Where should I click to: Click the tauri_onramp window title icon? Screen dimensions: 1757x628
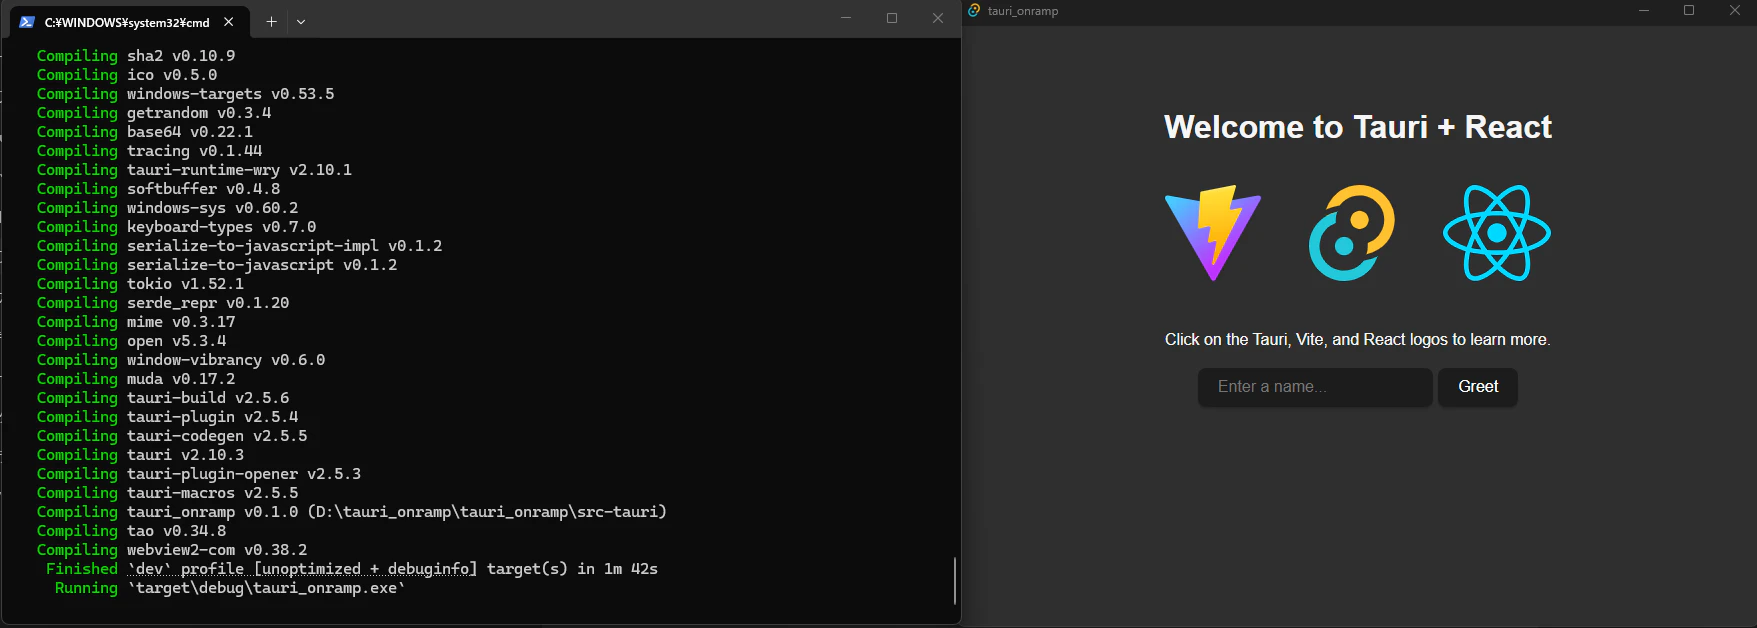974,11
